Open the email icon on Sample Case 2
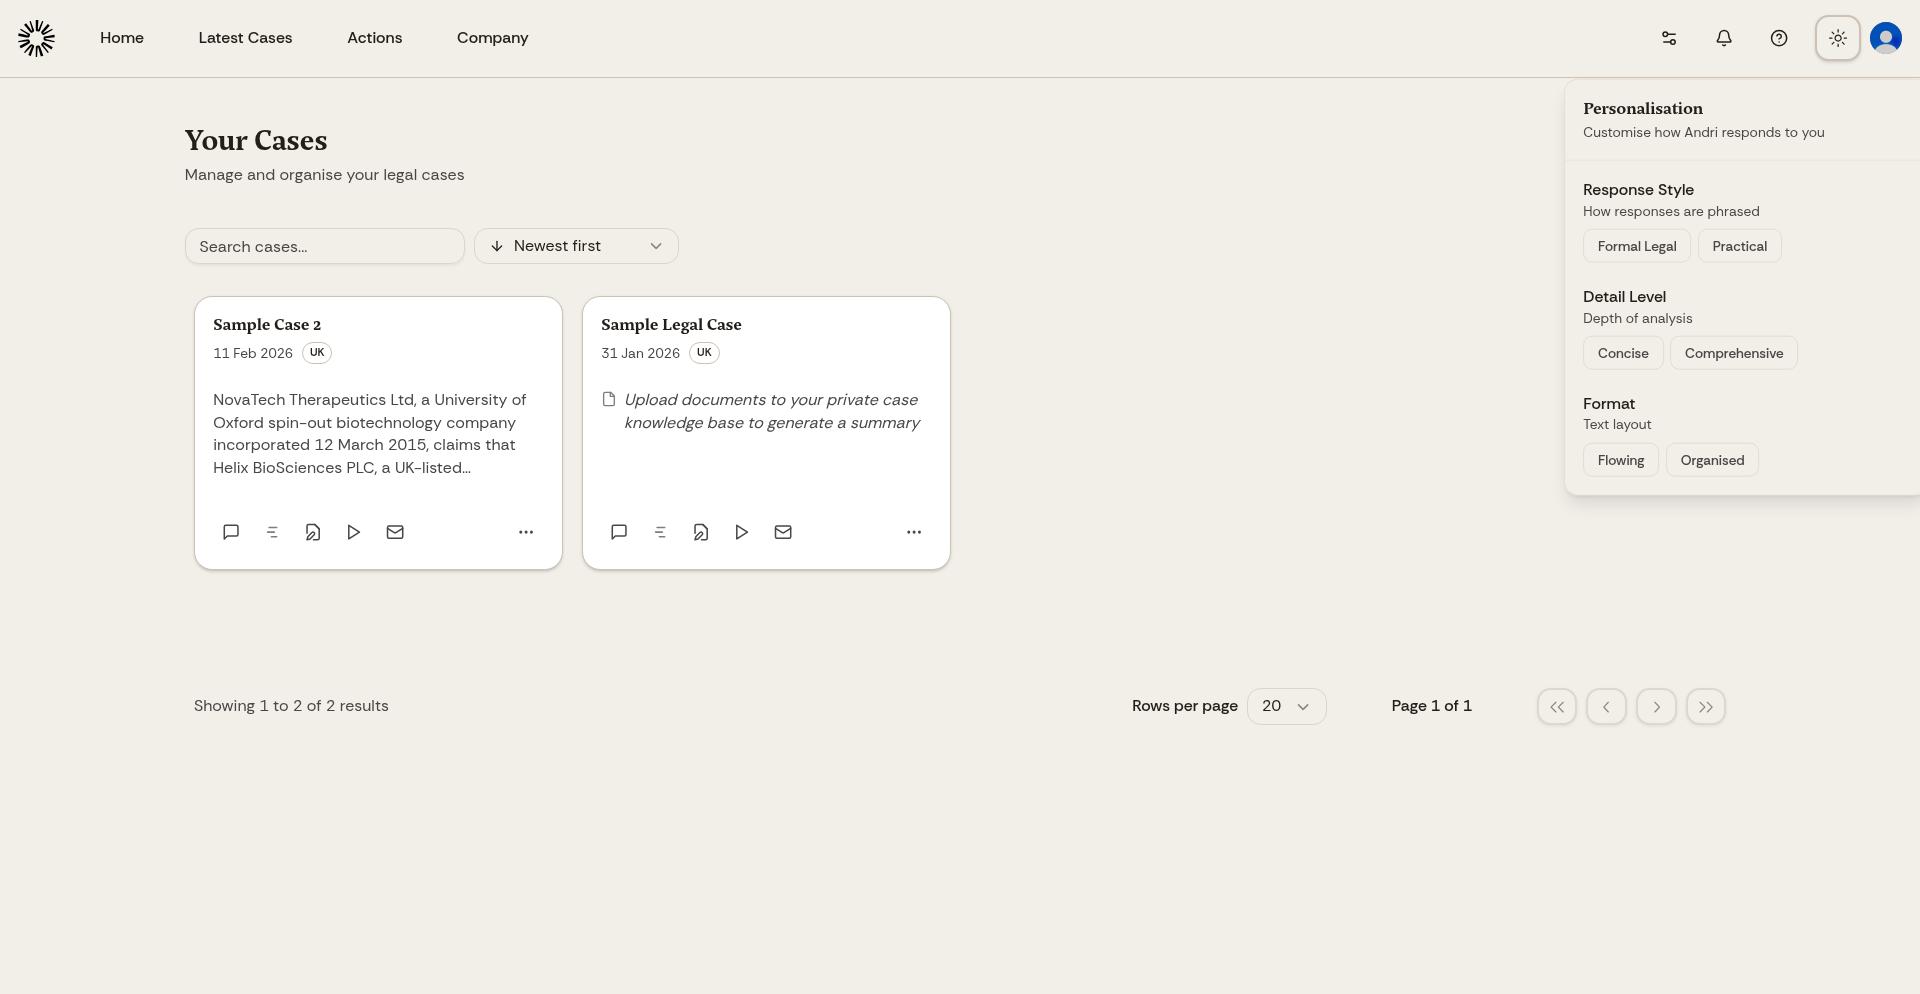Screen dimensions: 1920x994 pyautogui.click(x=395, y=532)
